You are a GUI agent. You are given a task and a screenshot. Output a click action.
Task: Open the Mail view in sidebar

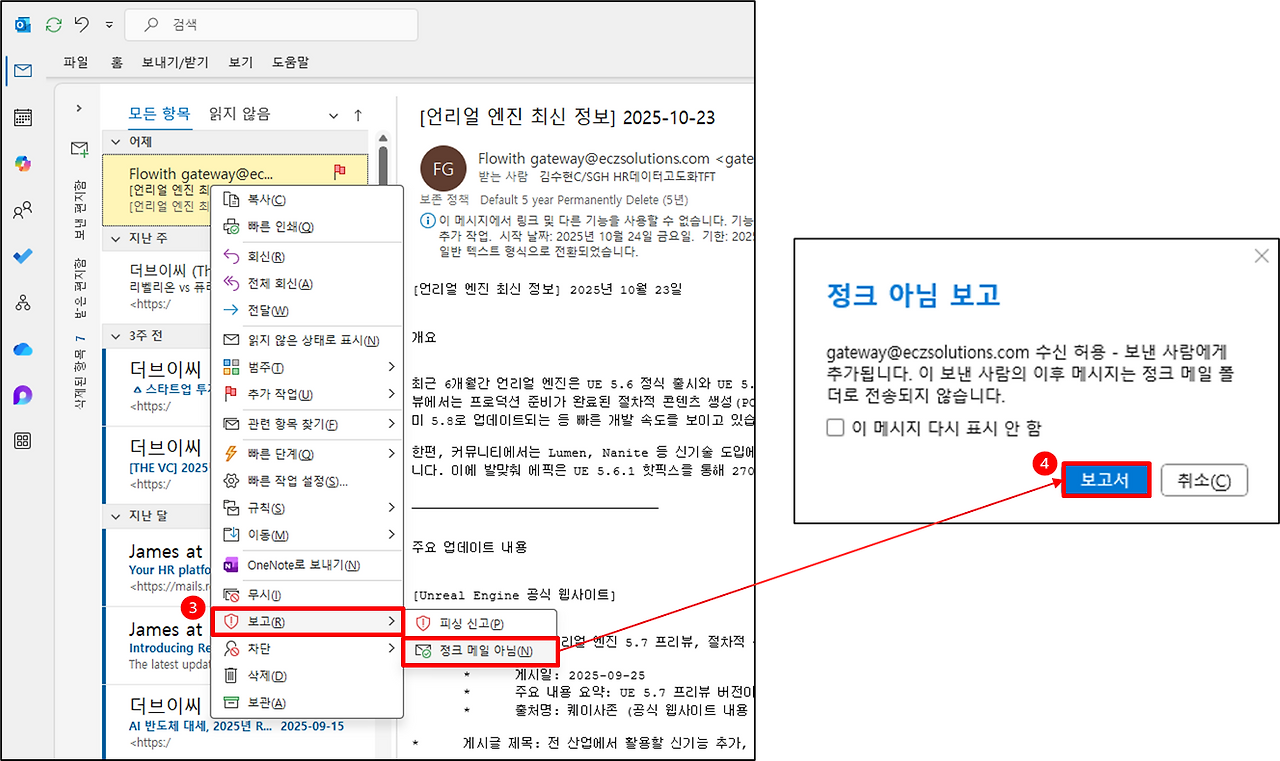[22, 71]
